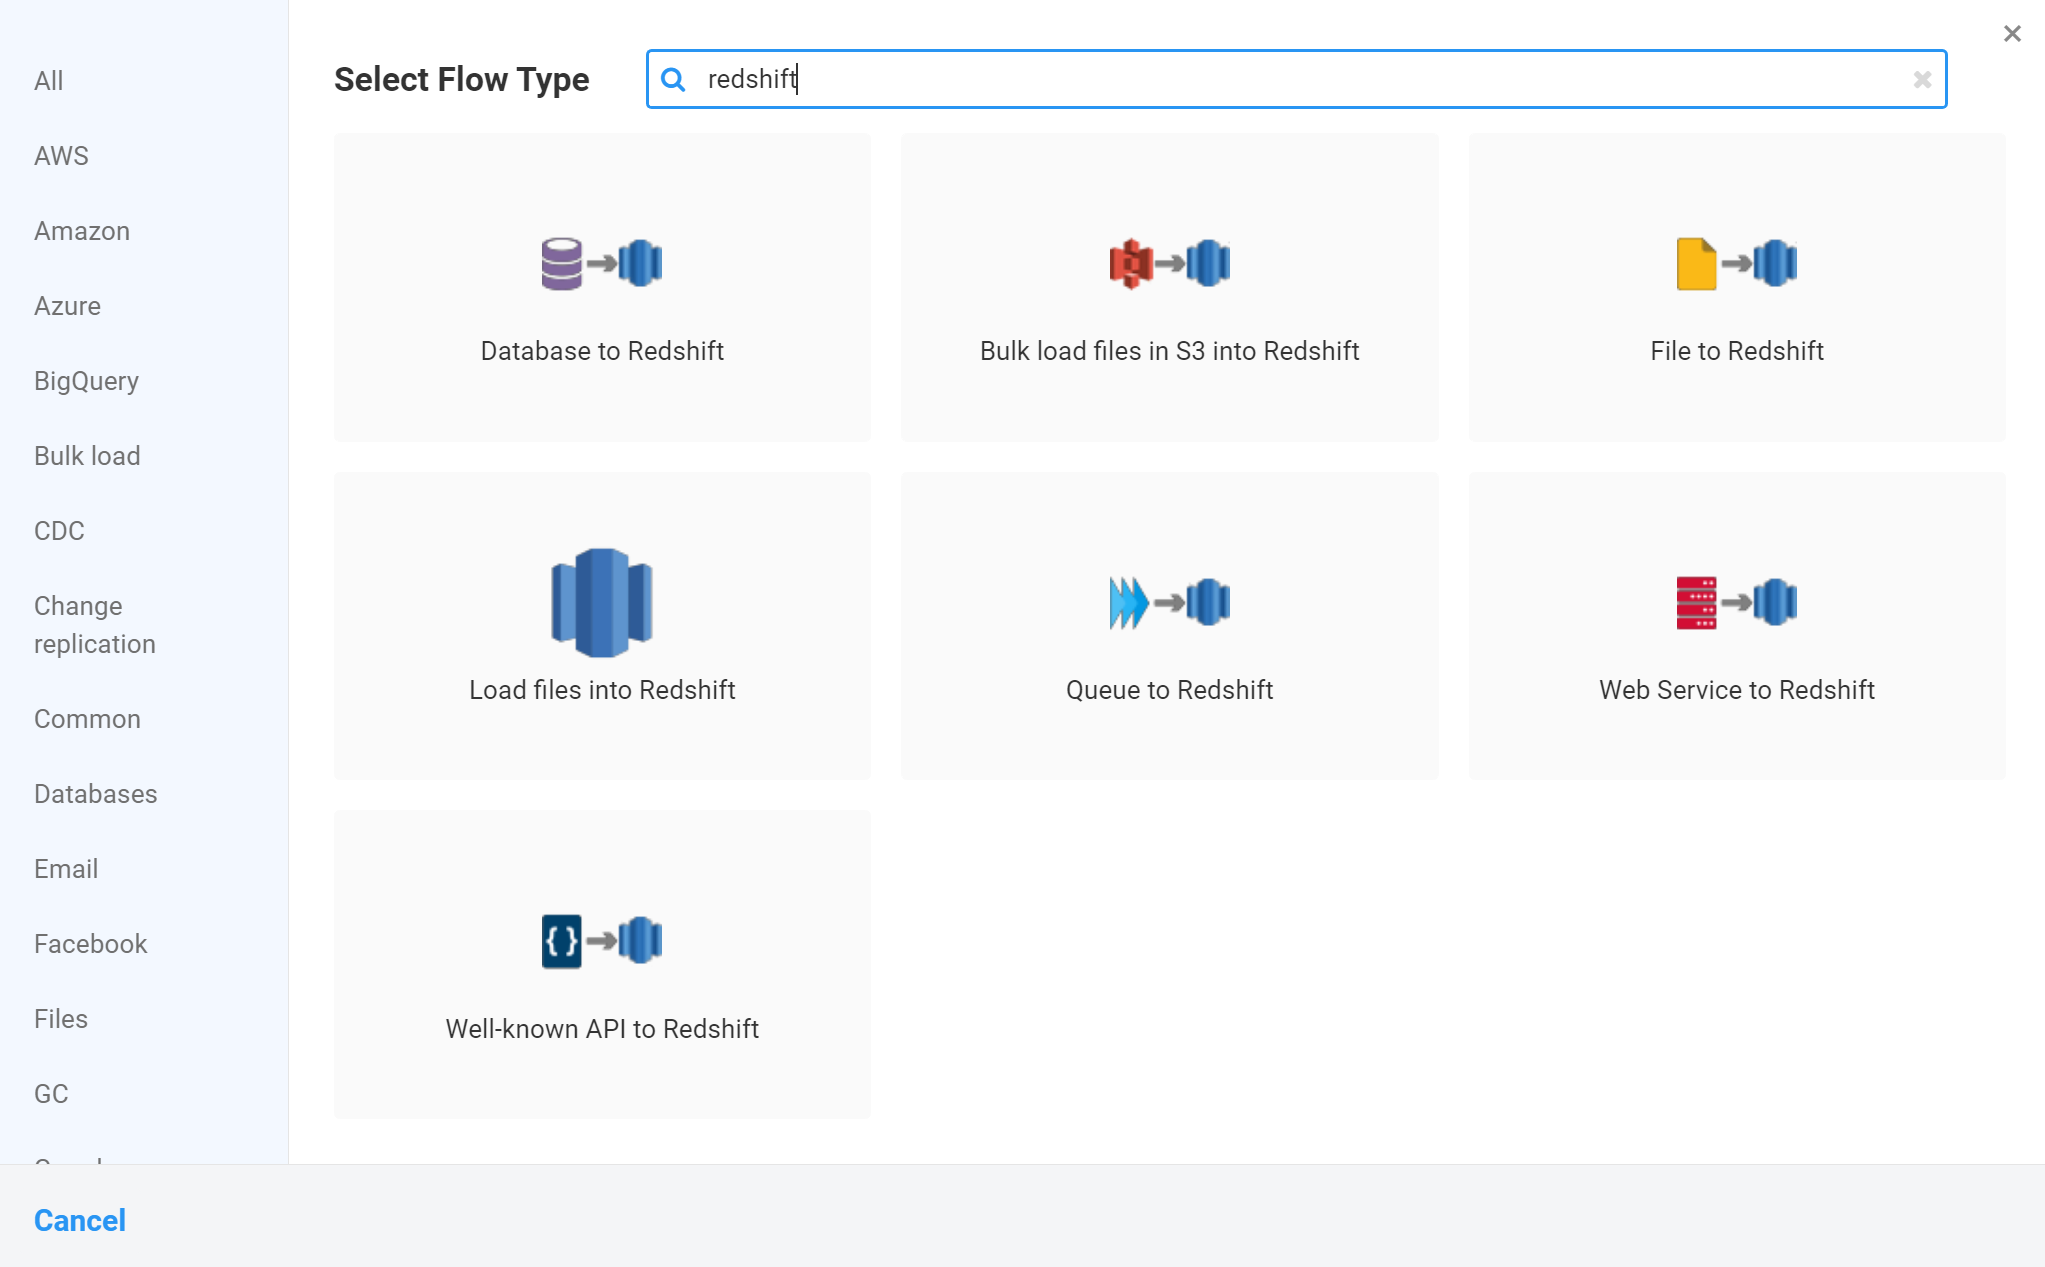
Task: Open the CDC category filter
Action: (x=58, y=530)
